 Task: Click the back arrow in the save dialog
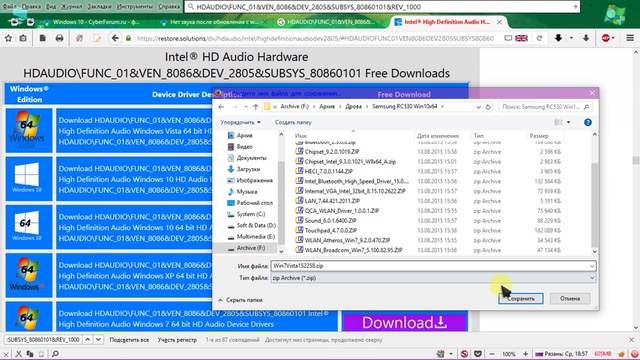coord(221,107)
